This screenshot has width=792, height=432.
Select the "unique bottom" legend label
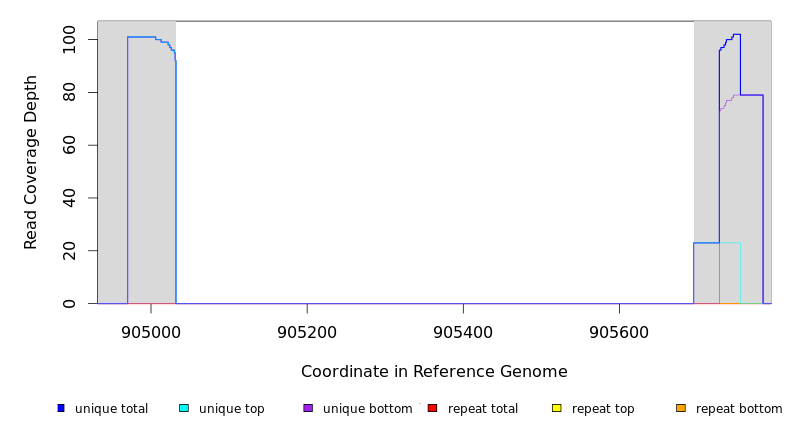(367, 409)
